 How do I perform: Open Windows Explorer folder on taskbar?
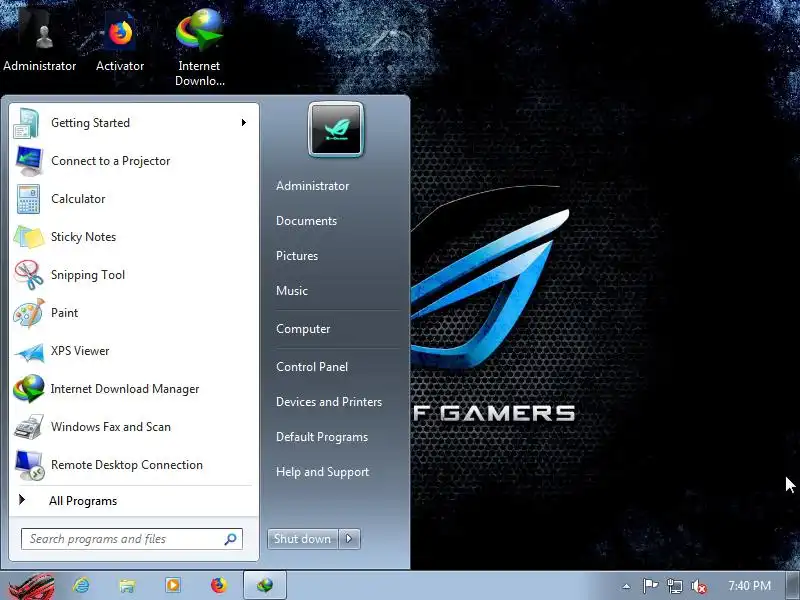point(127,586)
